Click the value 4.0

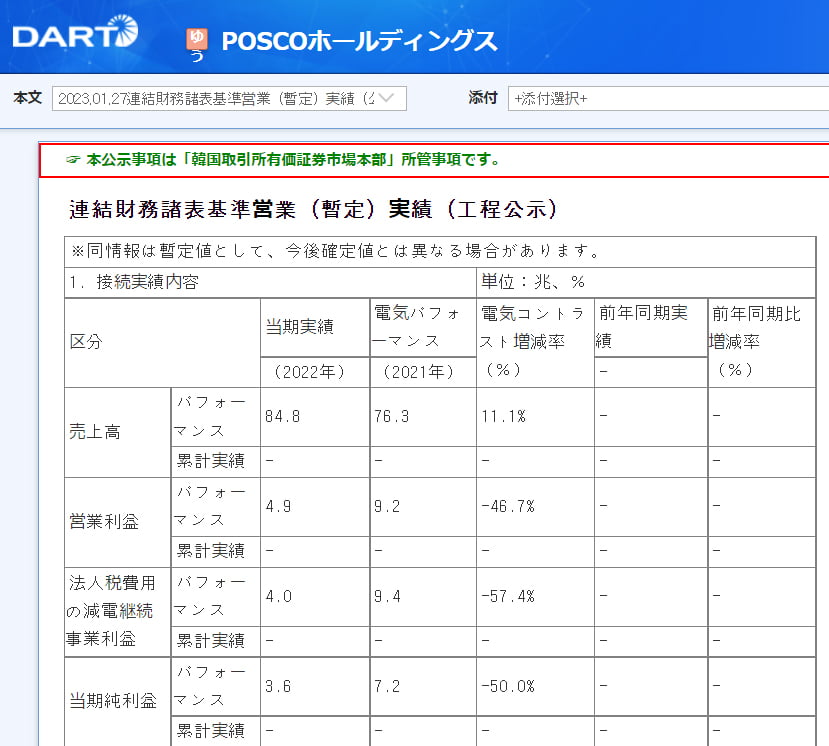pos(278,596)
